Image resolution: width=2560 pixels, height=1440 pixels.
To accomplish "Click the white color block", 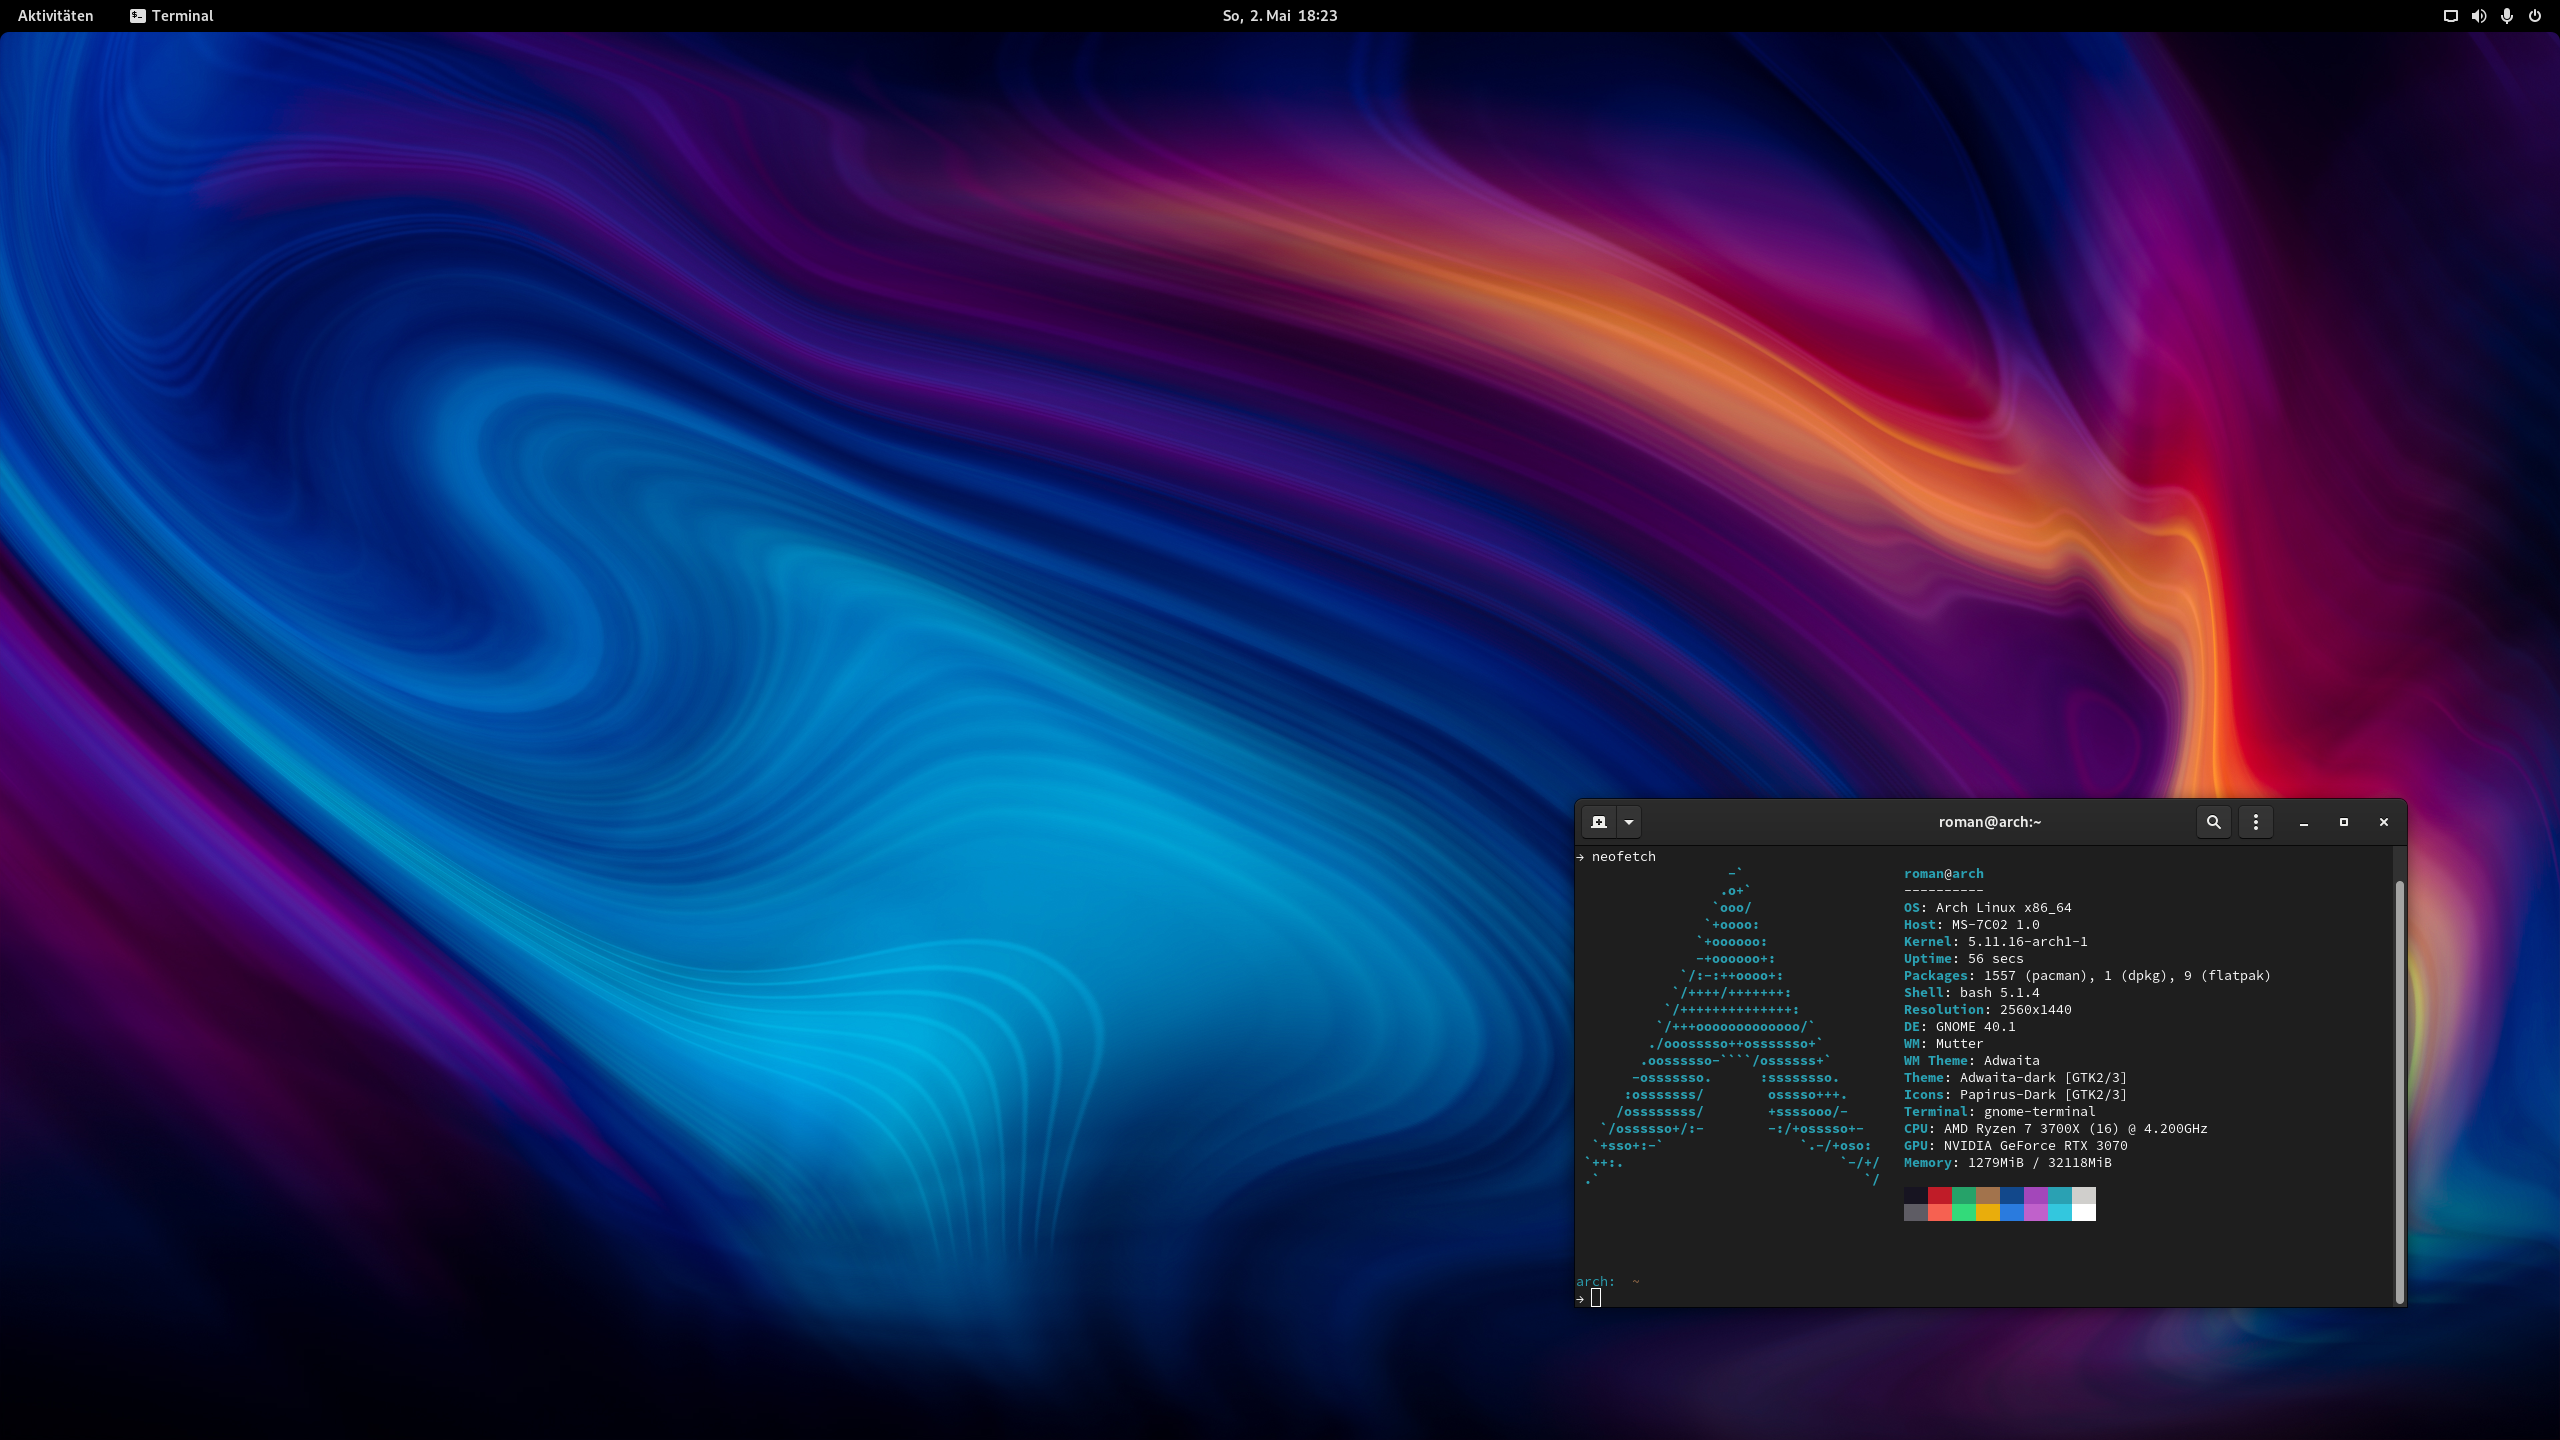I will click(x=2084, y=1213).
